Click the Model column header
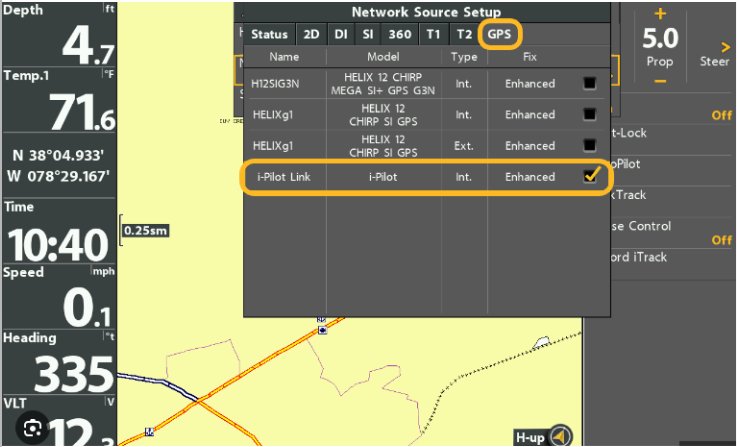This screenshot has width=737, height=447. [383, 56]
